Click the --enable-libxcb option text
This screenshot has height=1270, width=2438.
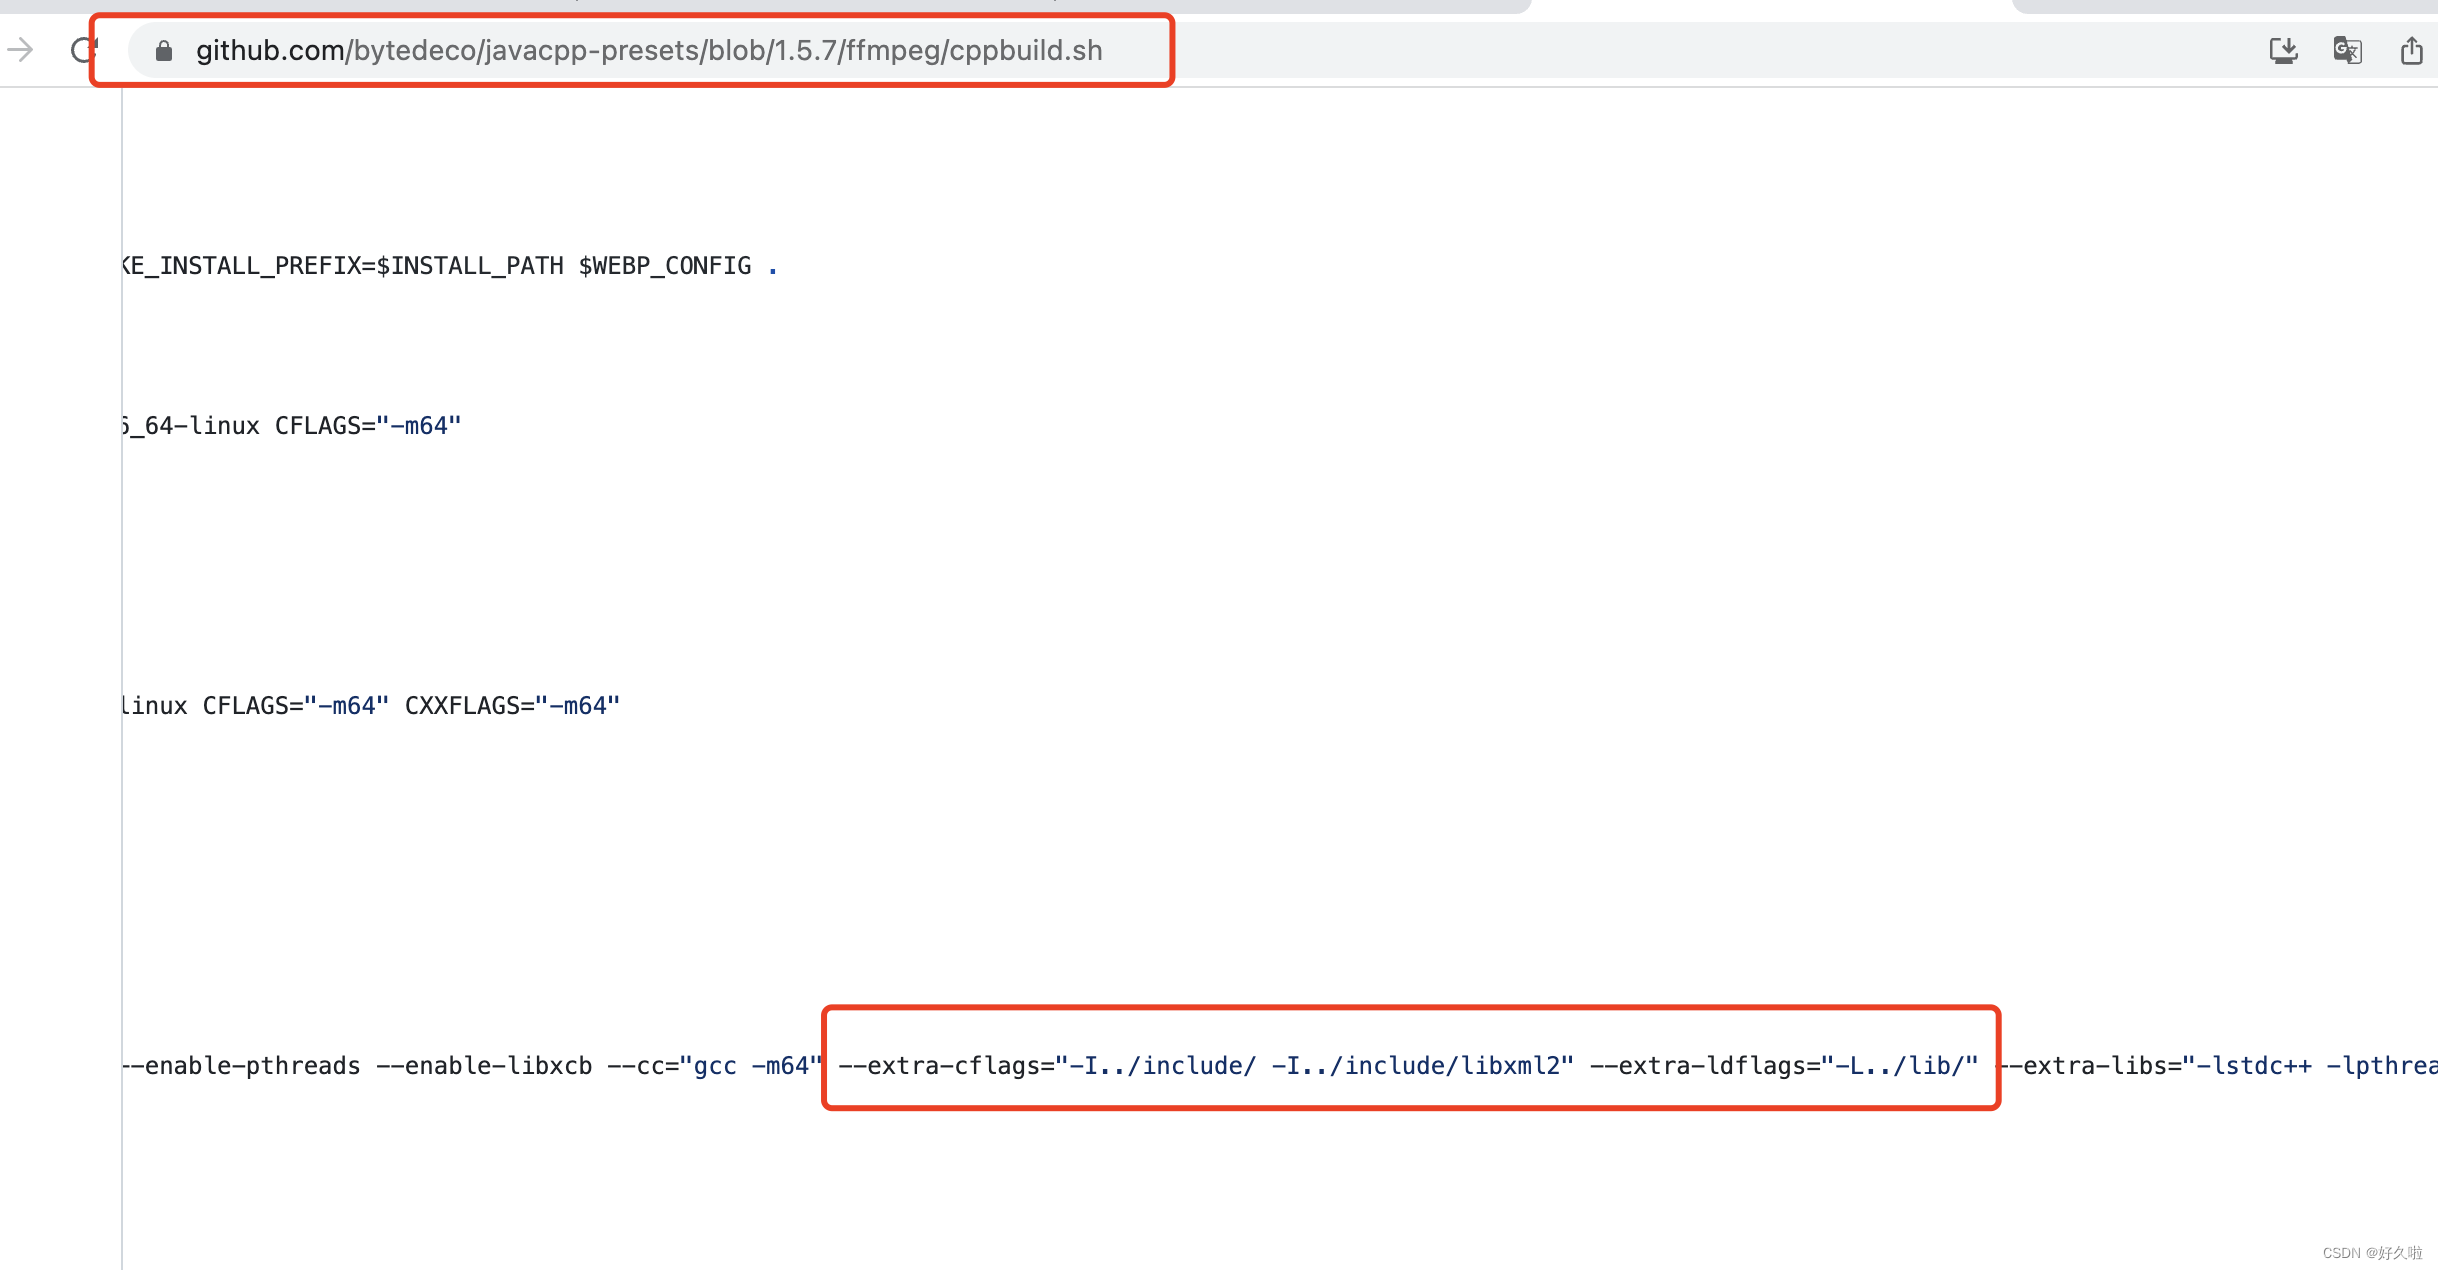(x=484, y=1066)
